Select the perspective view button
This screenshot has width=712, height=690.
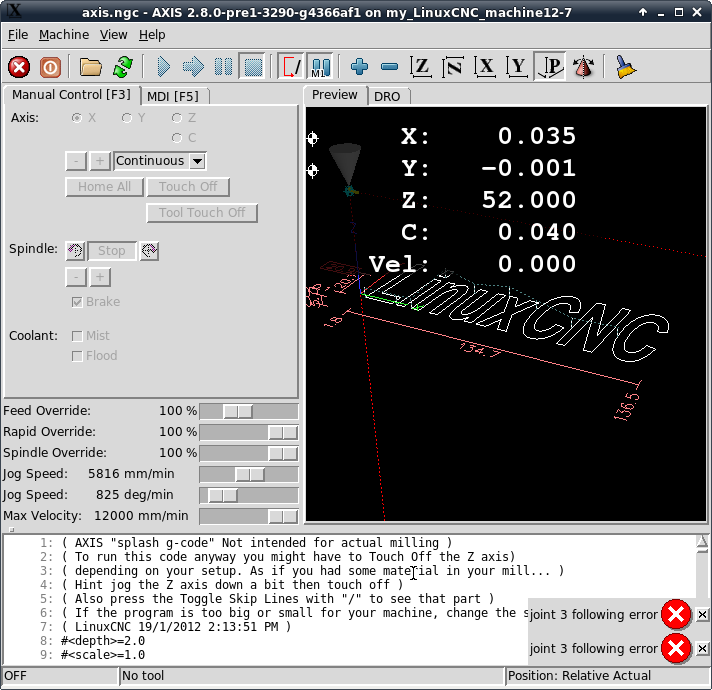(x=551, y=67)
